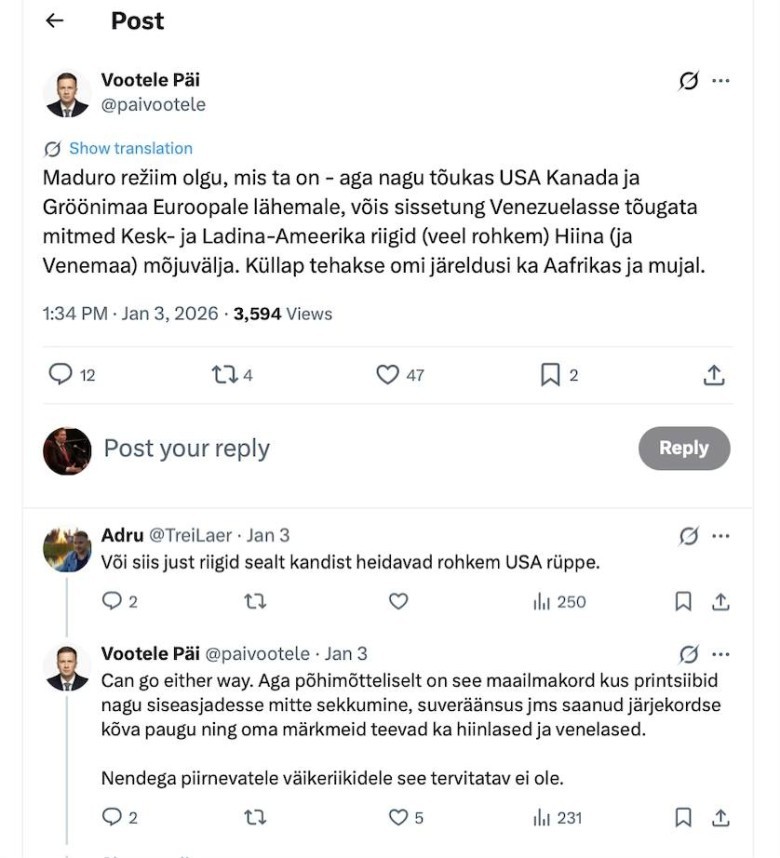780x858 pixels.
Task: Share the main post via the upload icon
Action: click(x=713, y=375)
